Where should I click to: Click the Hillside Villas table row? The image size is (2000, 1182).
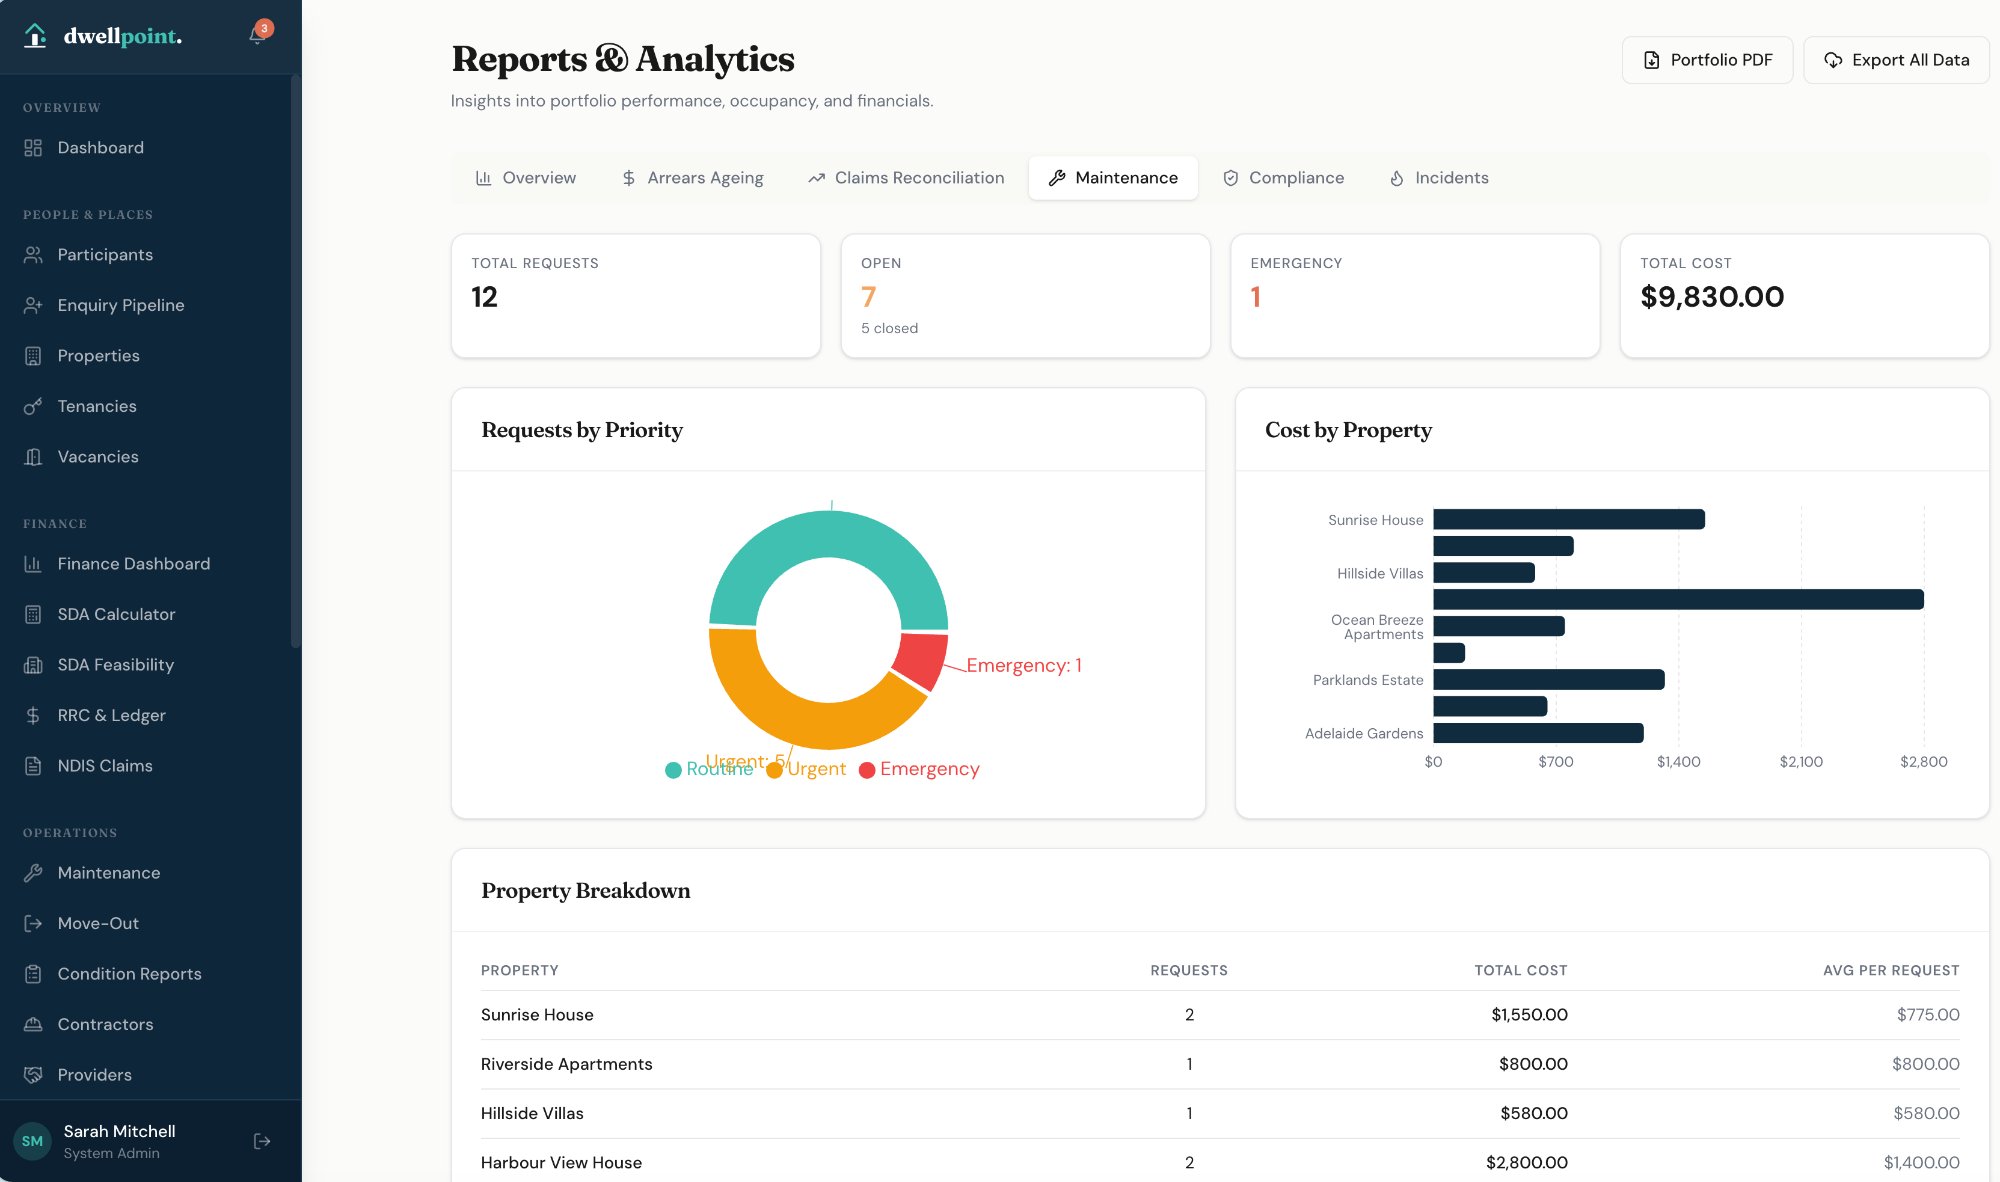tap(1220, 1113)
